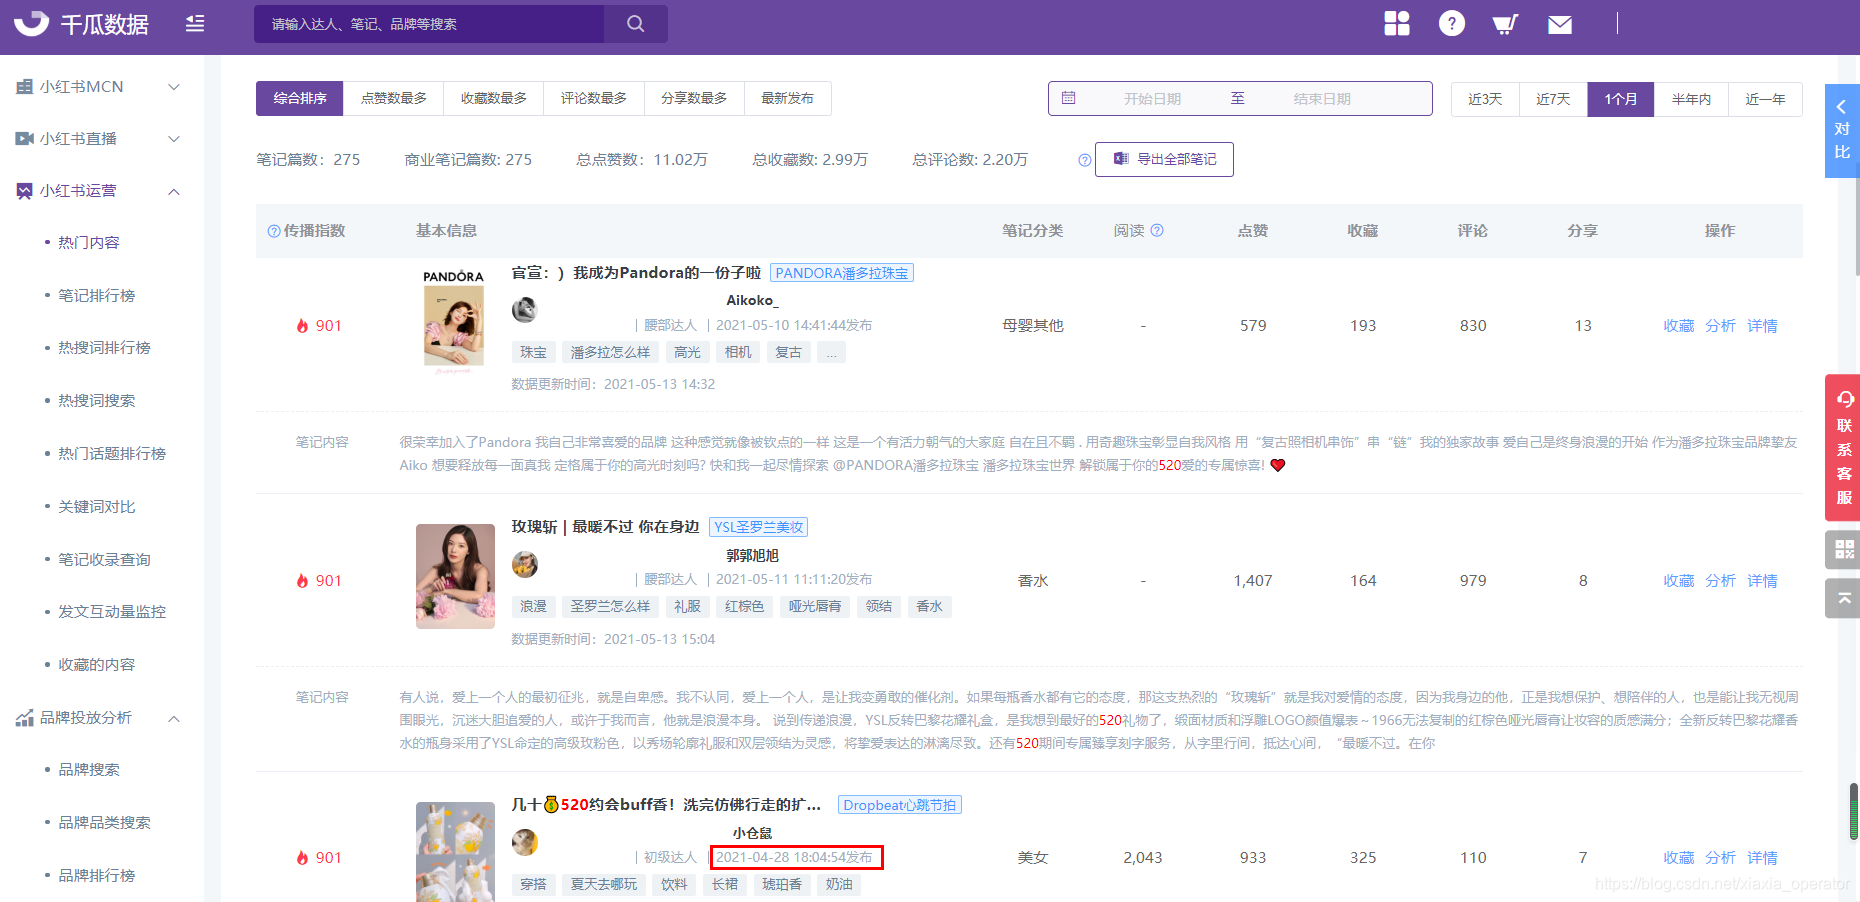Filter by 近7天

[x=1553, y=99]
